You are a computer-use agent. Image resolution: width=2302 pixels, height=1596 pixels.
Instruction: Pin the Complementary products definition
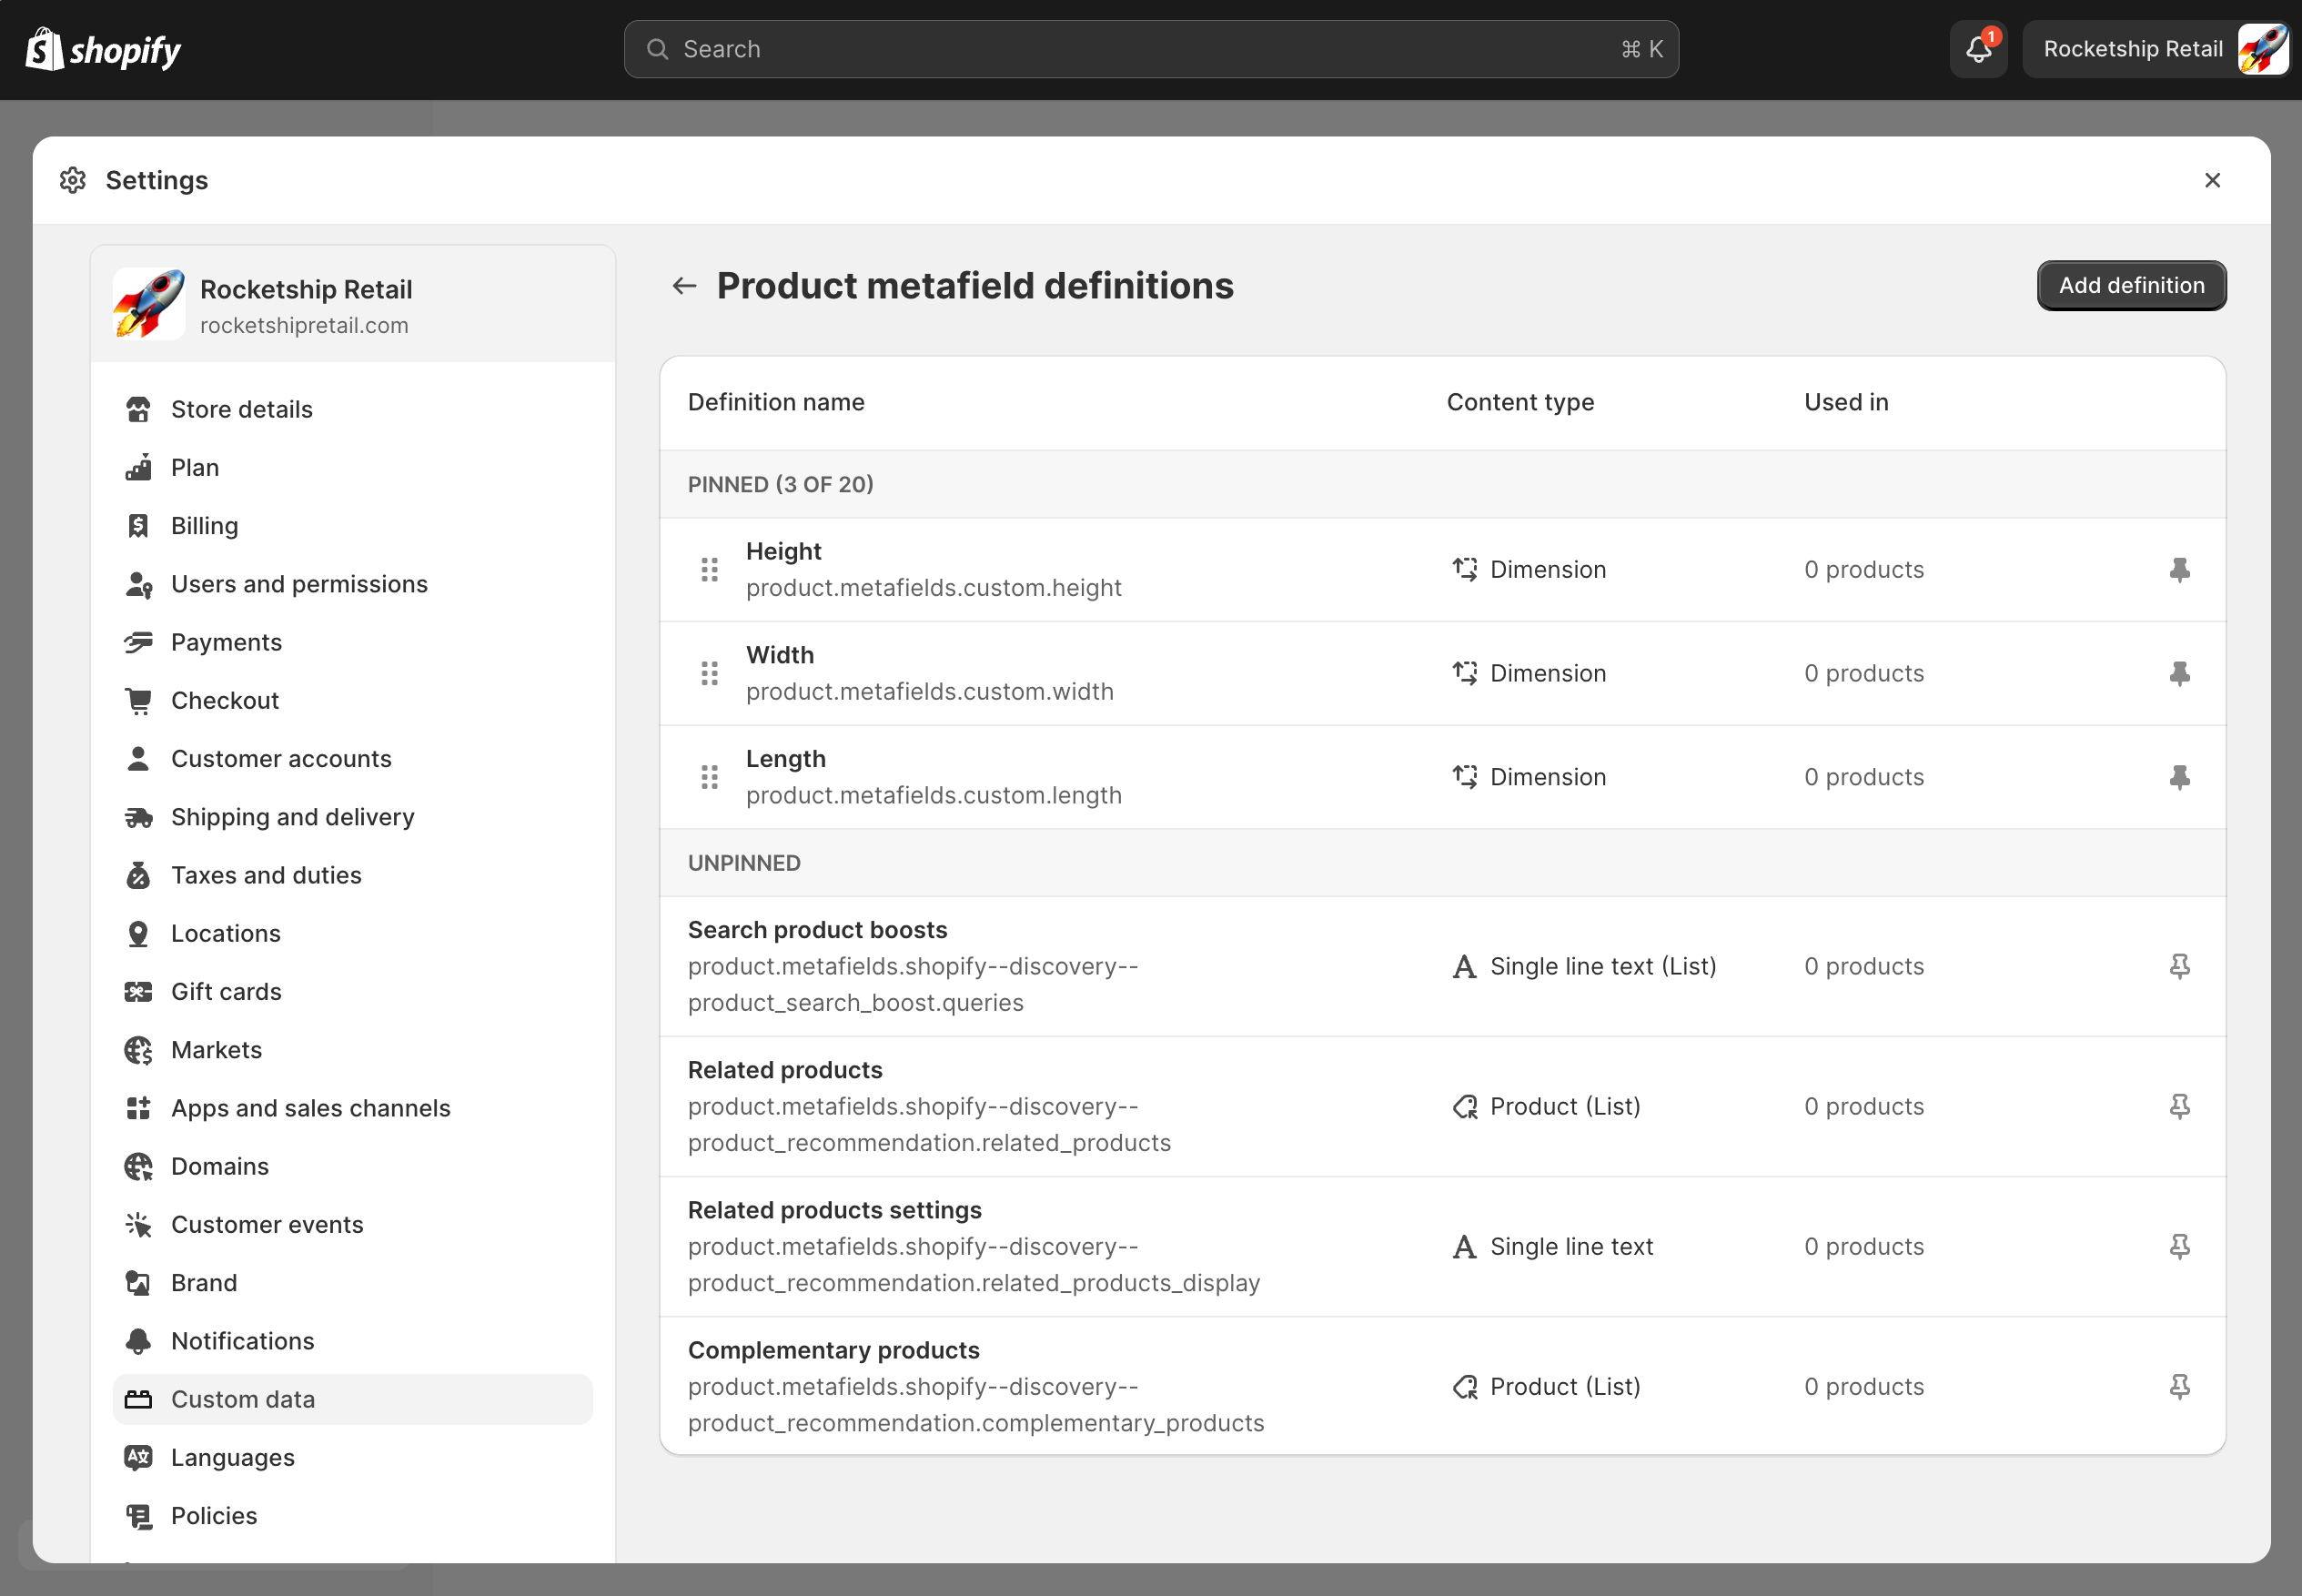[x=2179, y=1386]
